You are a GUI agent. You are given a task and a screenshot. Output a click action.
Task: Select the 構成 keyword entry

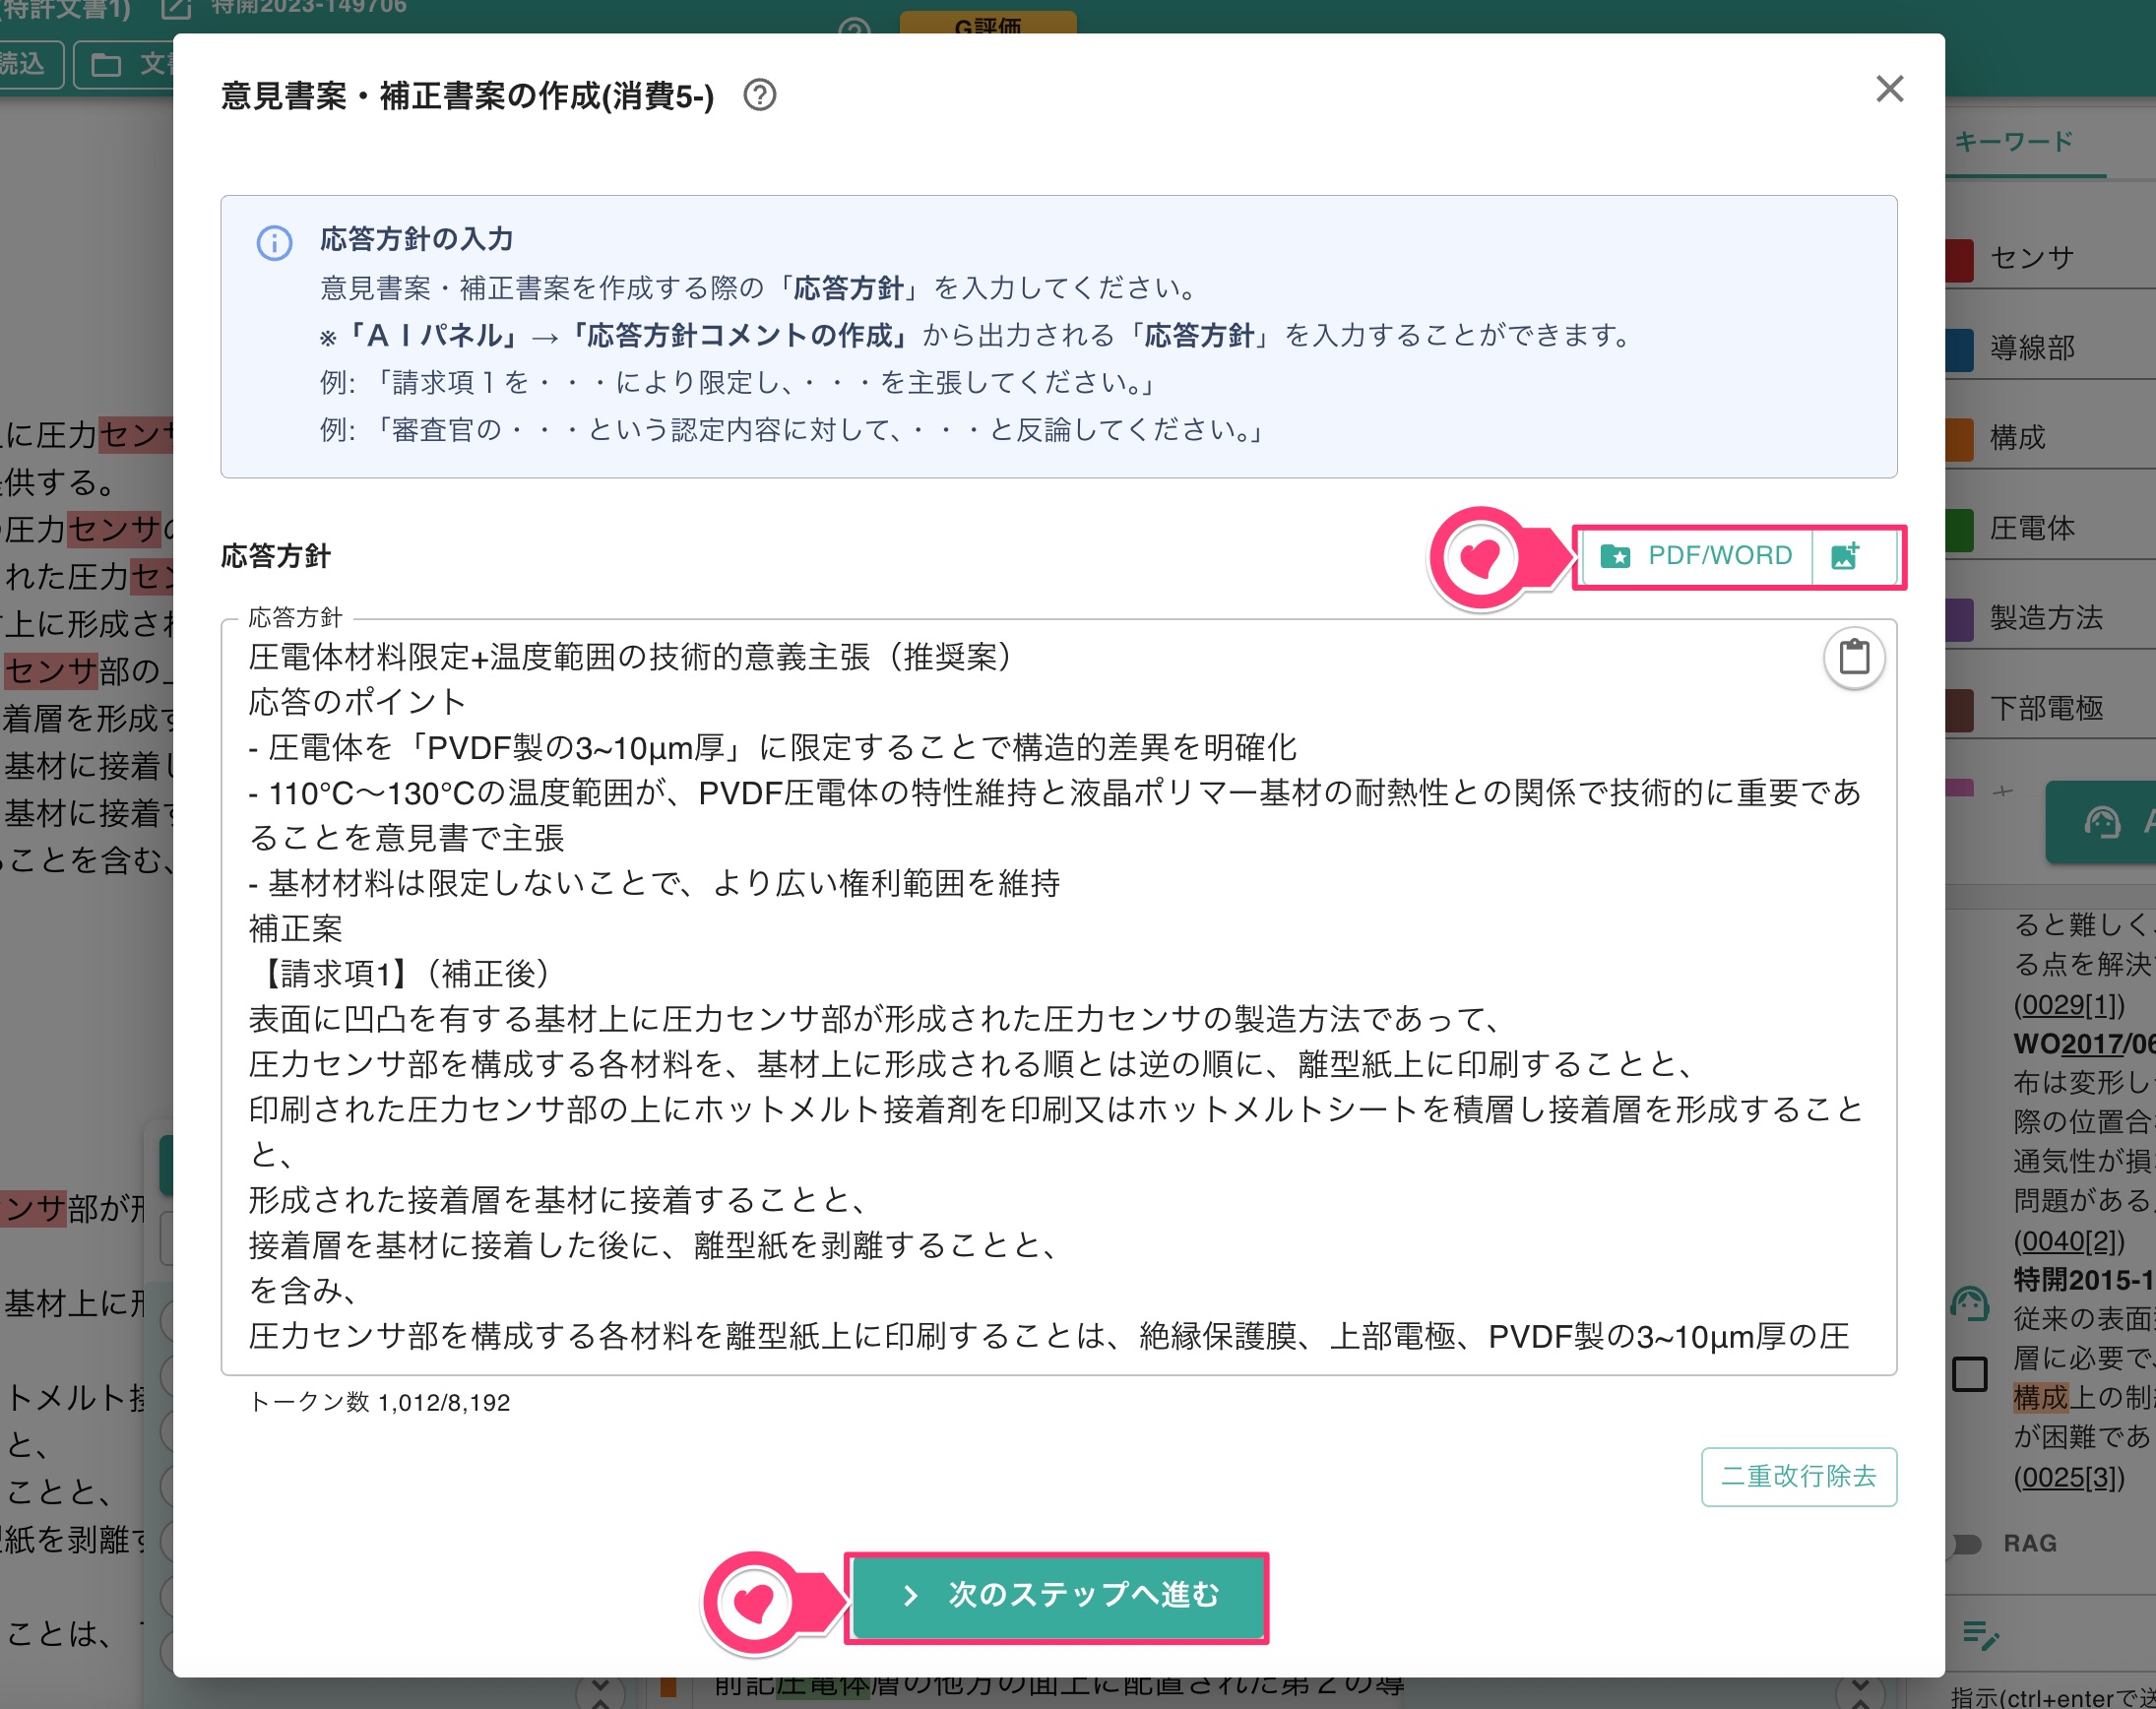(x=2017, y=438)
